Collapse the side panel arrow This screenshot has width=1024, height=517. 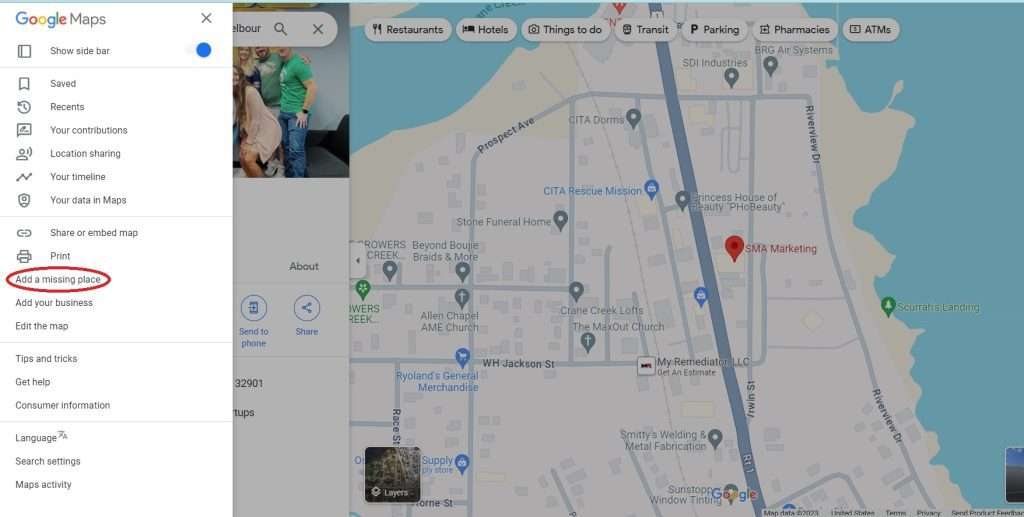[357, 260]
